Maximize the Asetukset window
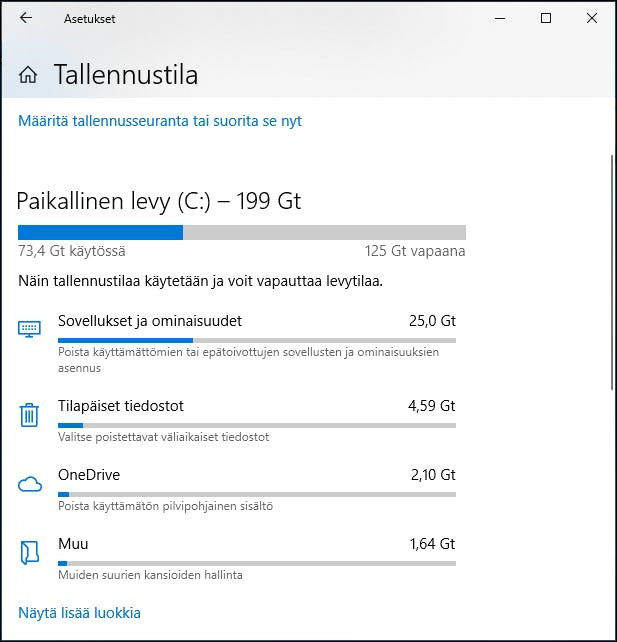 click(x=546, y=18)
